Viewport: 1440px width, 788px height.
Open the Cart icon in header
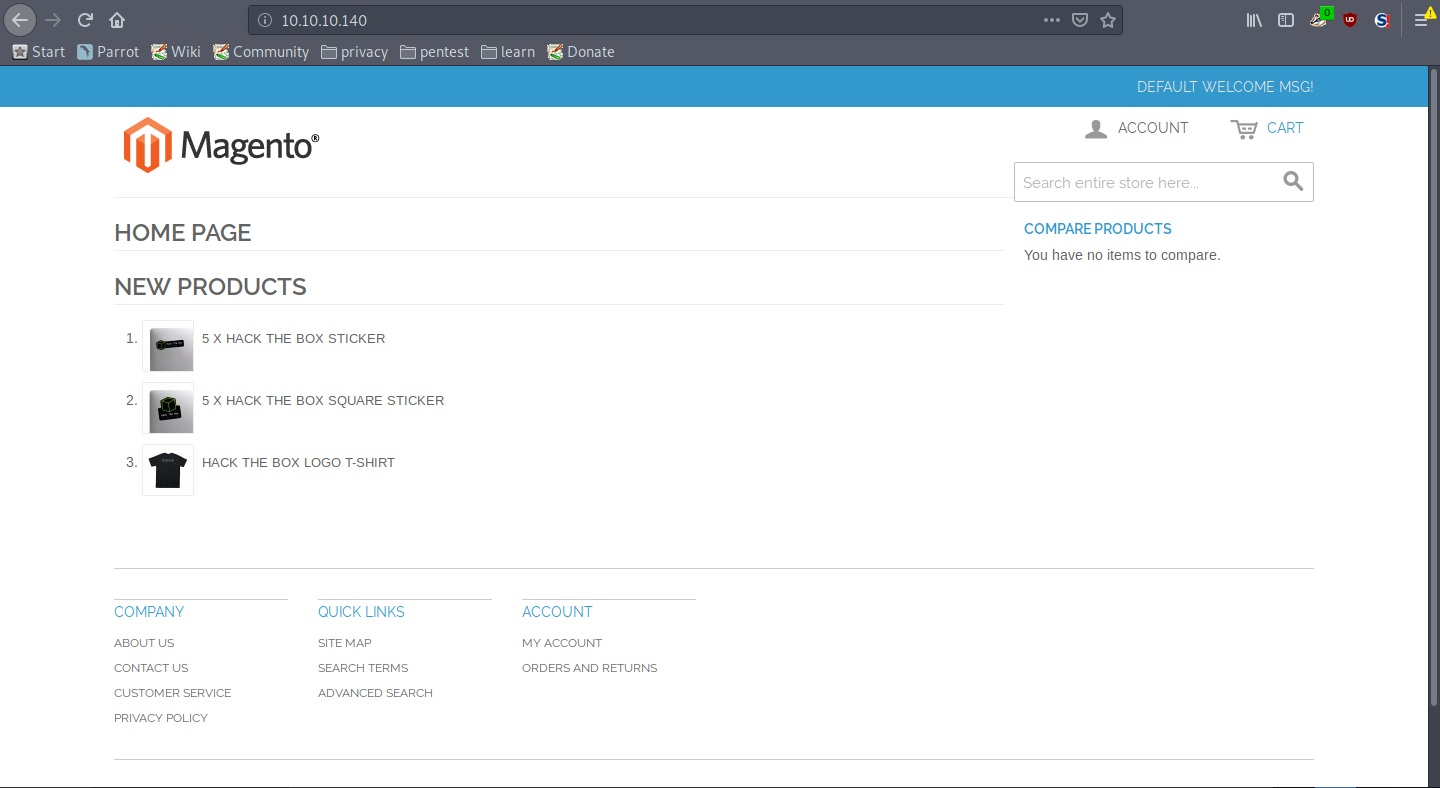[x=1244, y=128]
